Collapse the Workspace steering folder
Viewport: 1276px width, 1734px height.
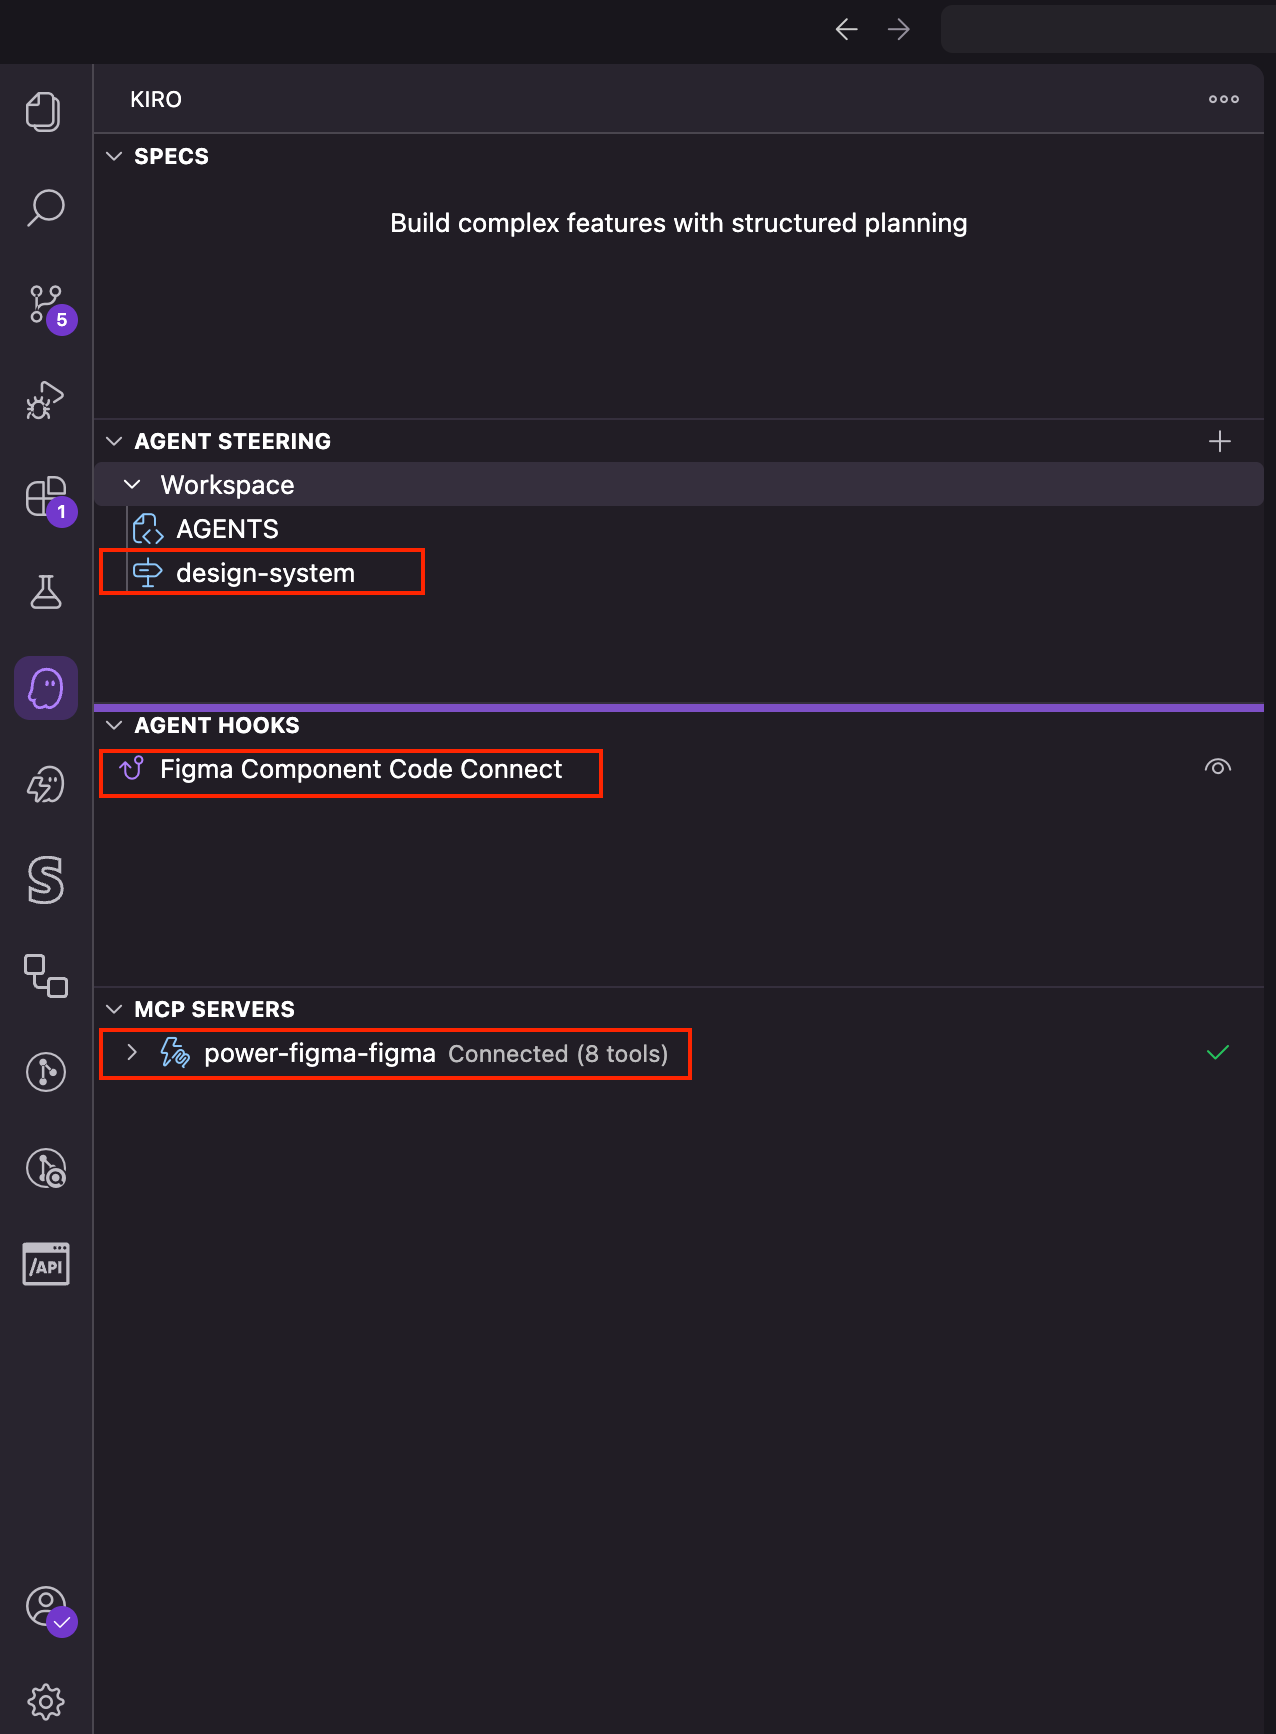[132, 485]
